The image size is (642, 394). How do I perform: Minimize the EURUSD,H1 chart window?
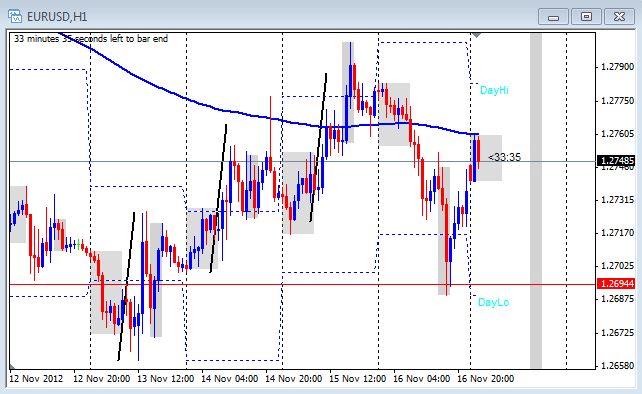point(553,17)
